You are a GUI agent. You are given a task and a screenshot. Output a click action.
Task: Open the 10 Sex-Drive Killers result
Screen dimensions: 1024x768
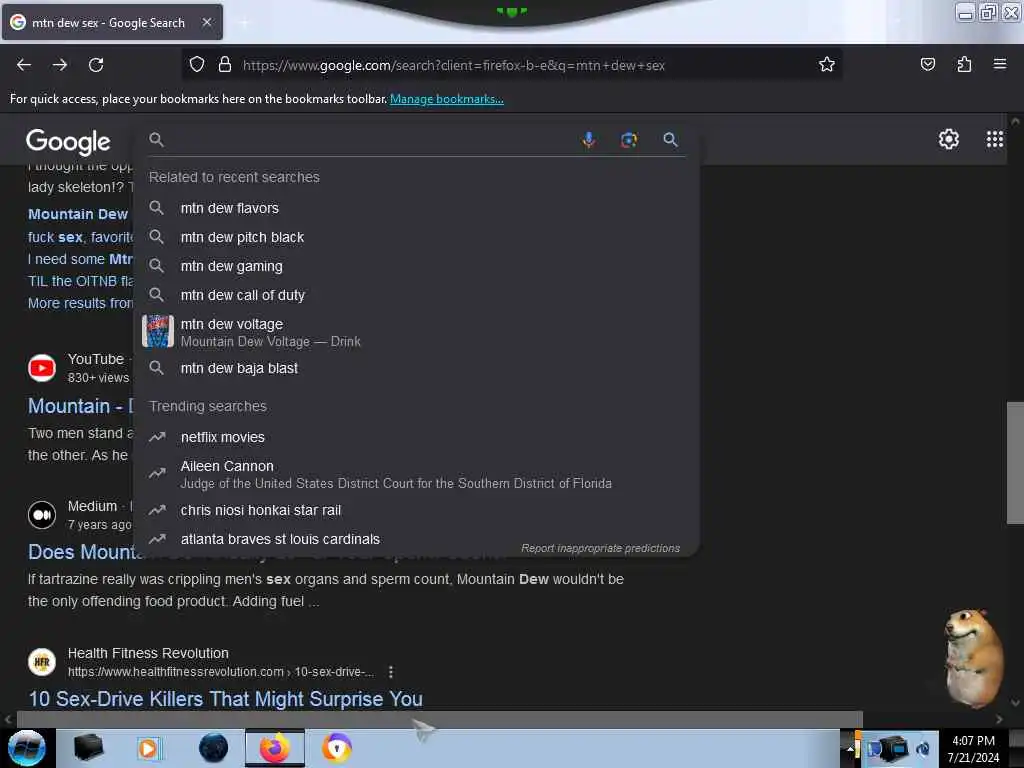point(225,699)
